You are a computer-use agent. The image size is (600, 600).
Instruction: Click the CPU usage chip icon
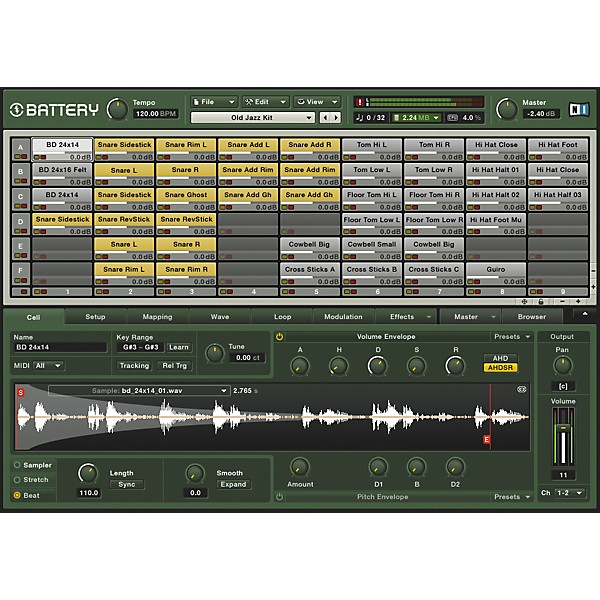452,117
